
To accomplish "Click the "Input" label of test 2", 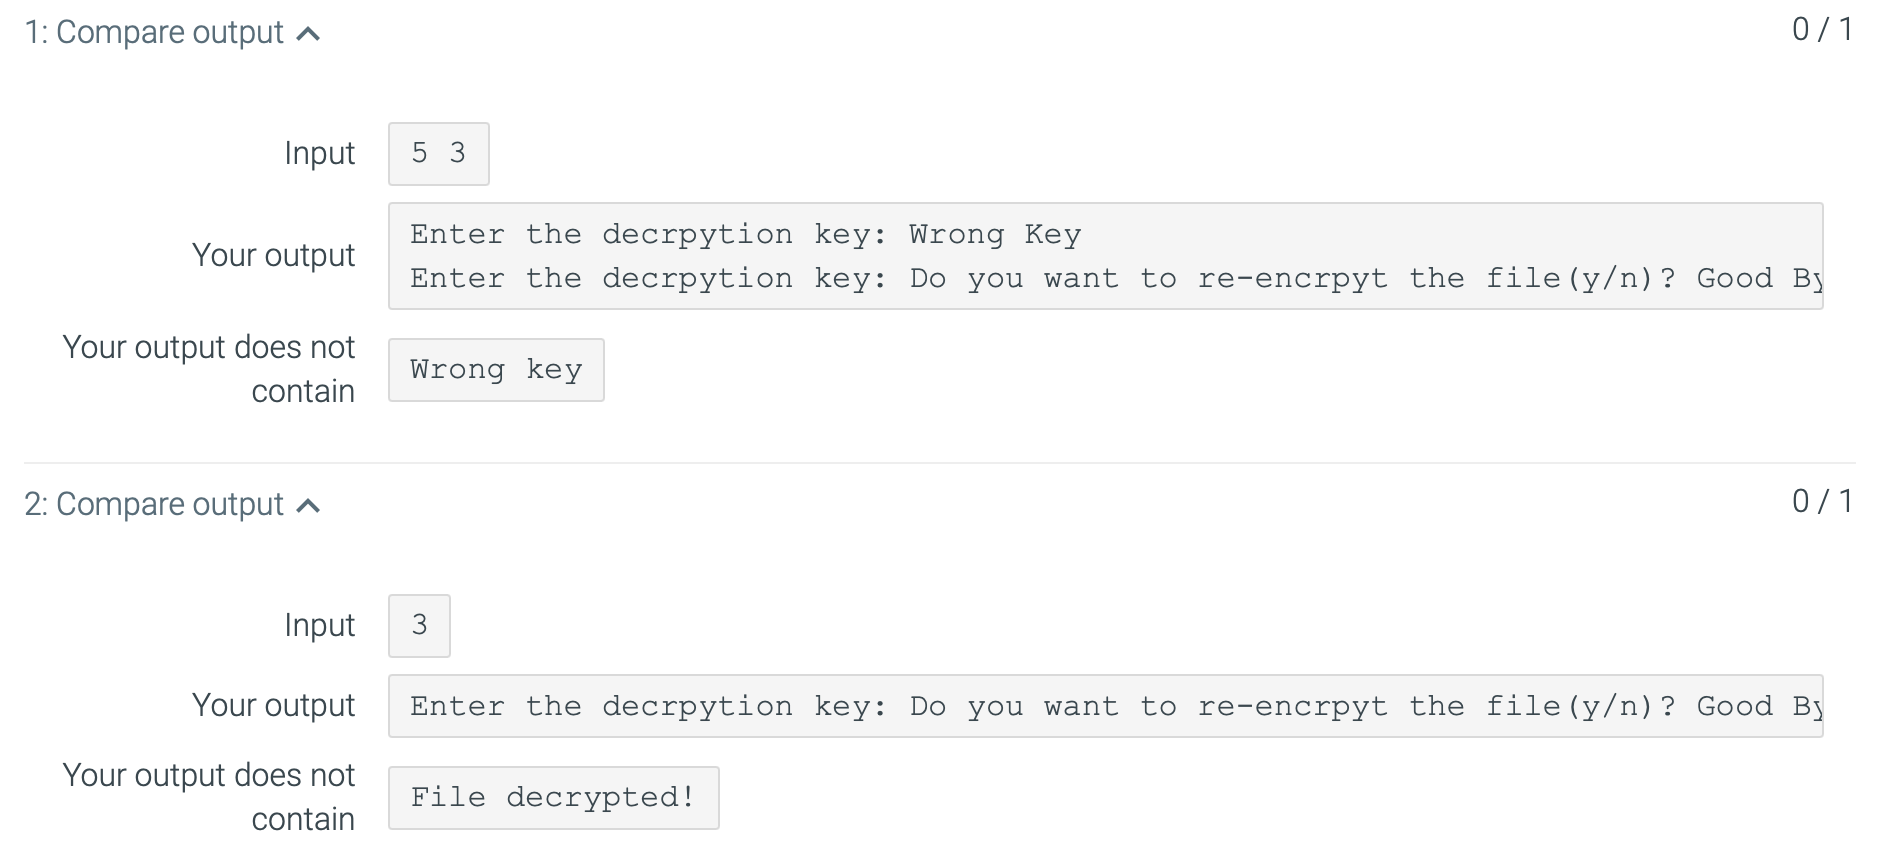I will (x=320, y=625).
